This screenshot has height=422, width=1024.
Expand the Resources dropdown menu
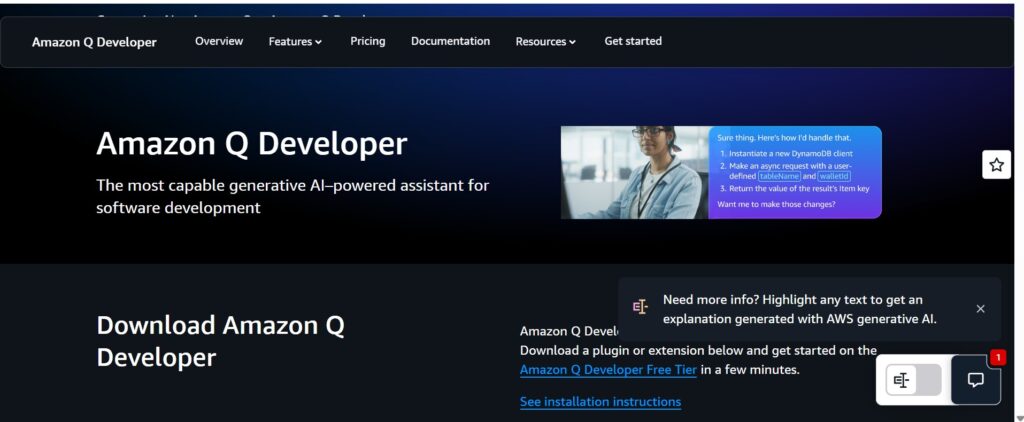pos(545,42)
